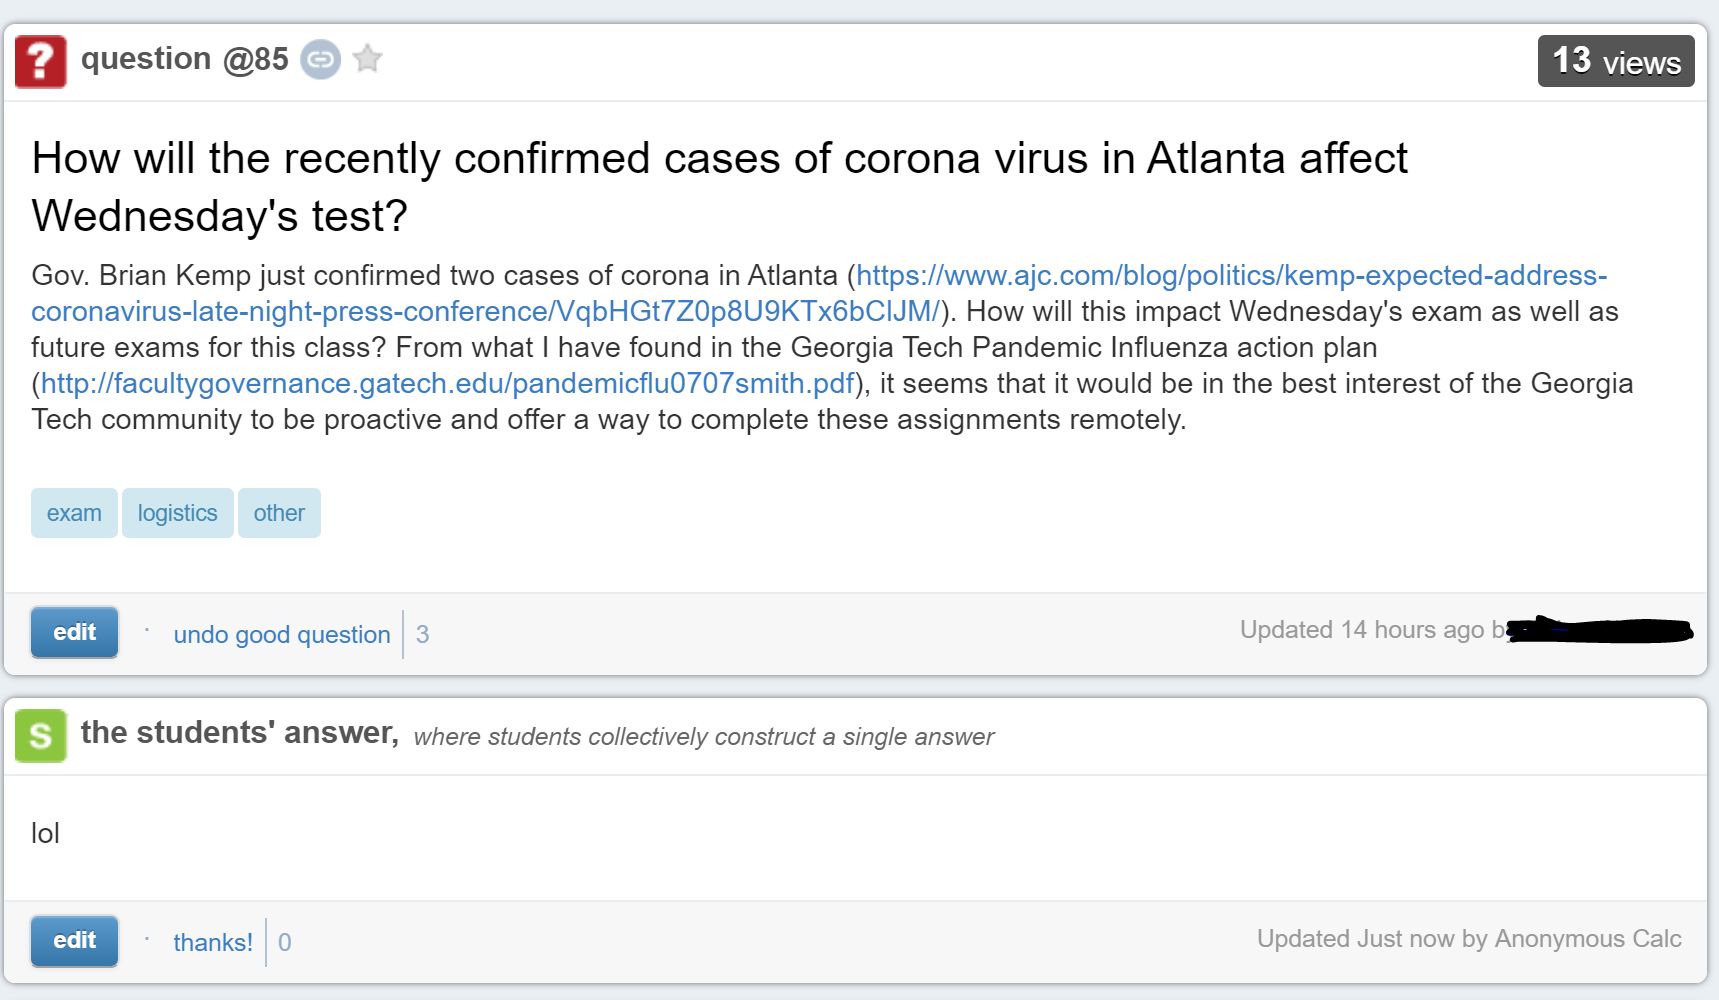Select the "logistics" folder tag
Screen dimensions: 1719x1000
pos(177,513)
